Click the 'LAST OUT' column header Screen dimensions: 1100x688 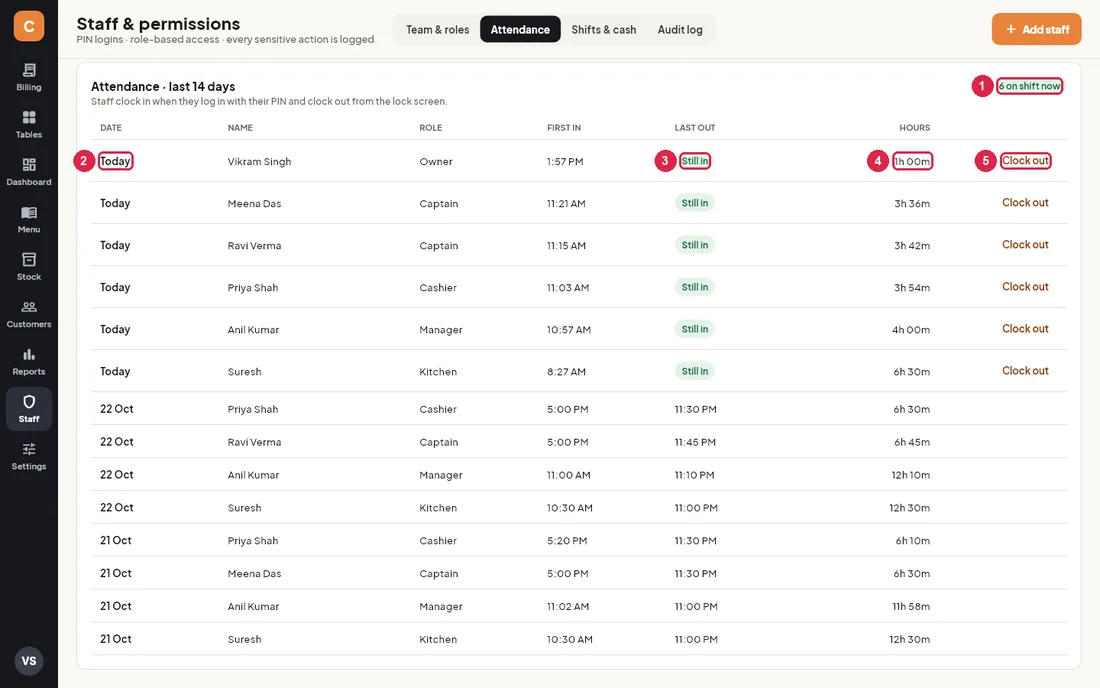pos(695,128)
